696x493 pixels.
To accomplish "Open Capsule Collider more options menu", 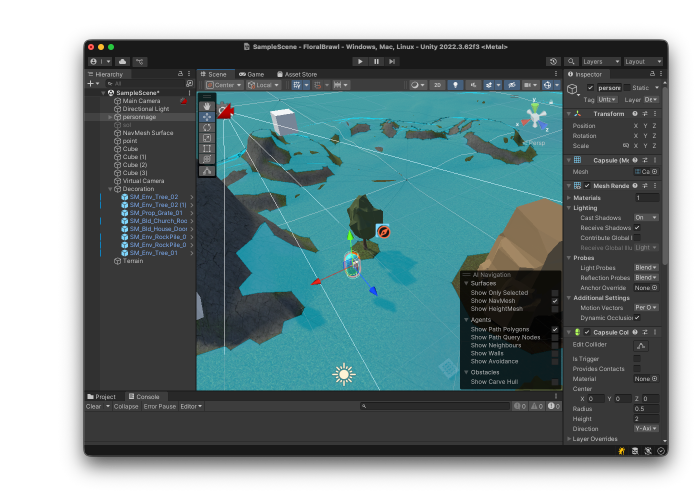I will coord(655,332).
